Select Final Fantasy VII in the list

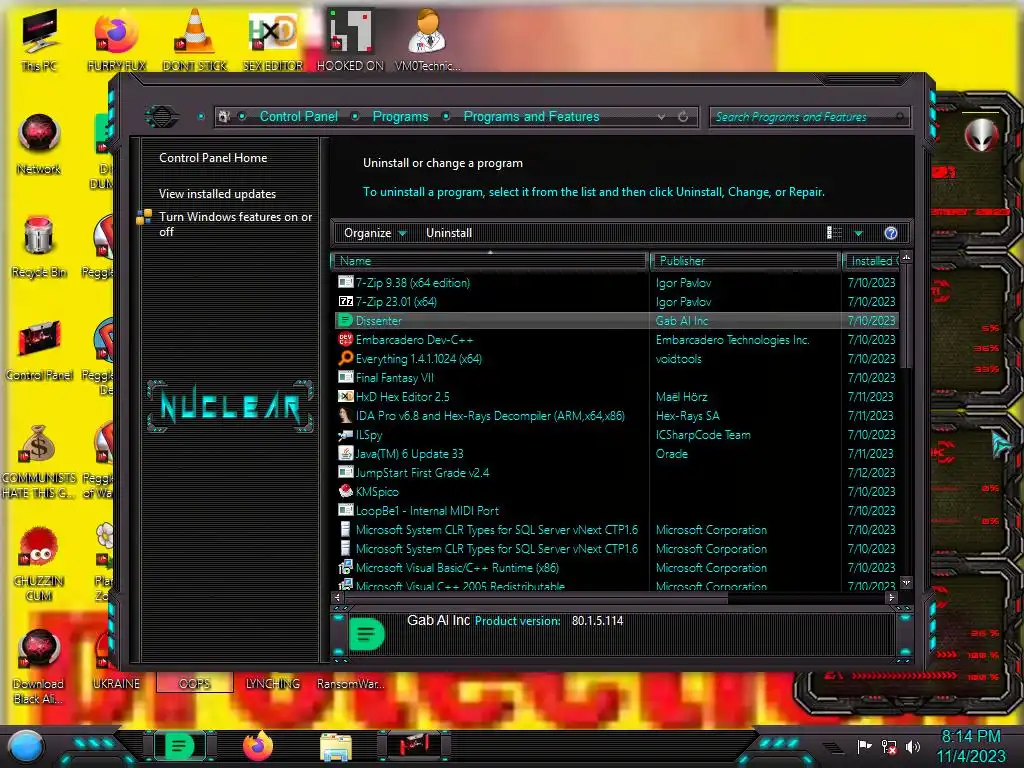(616, 377)
